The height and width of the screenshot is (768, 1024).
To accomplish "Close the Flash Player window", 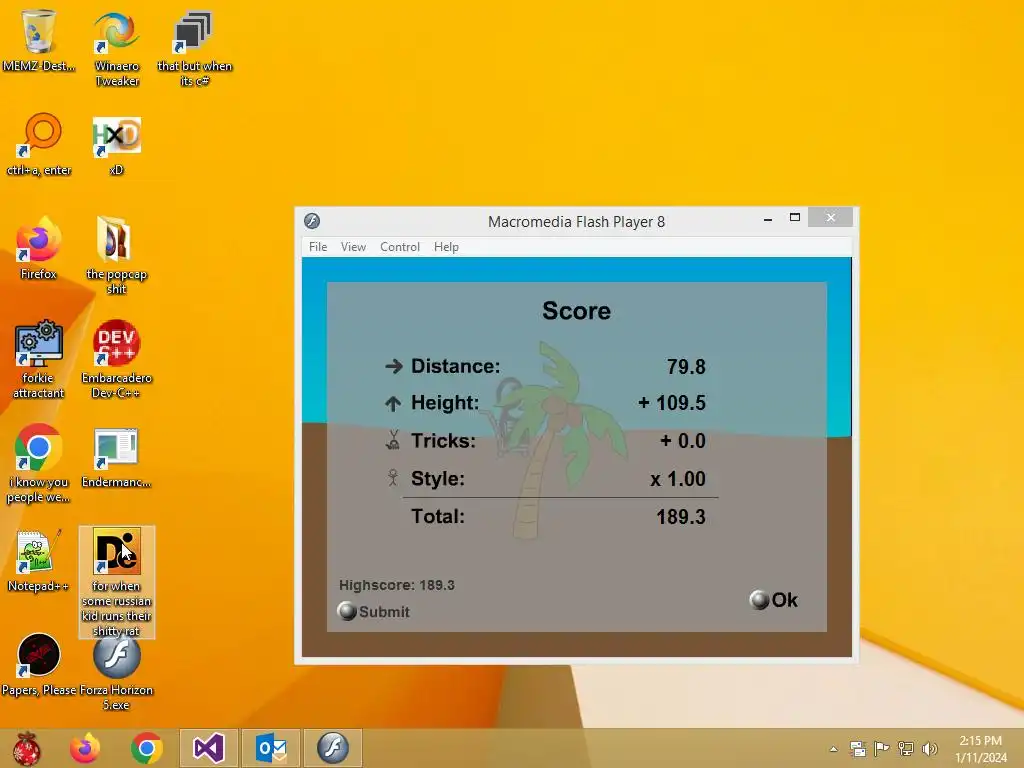I will click(x=831, y=217).
